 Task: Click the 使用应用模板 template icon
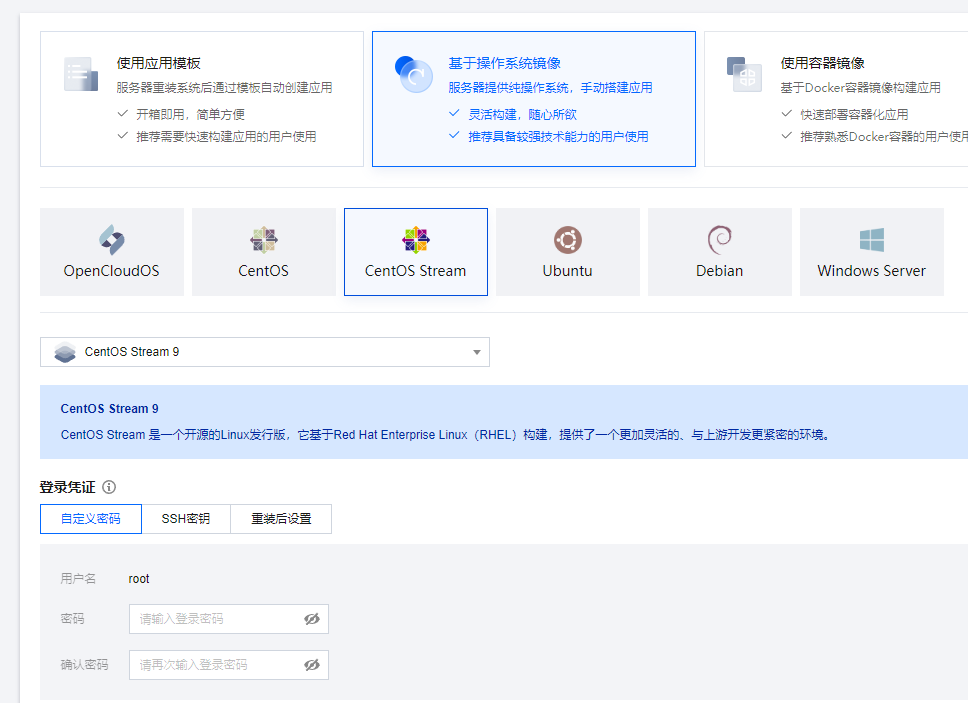pos(81,75)
